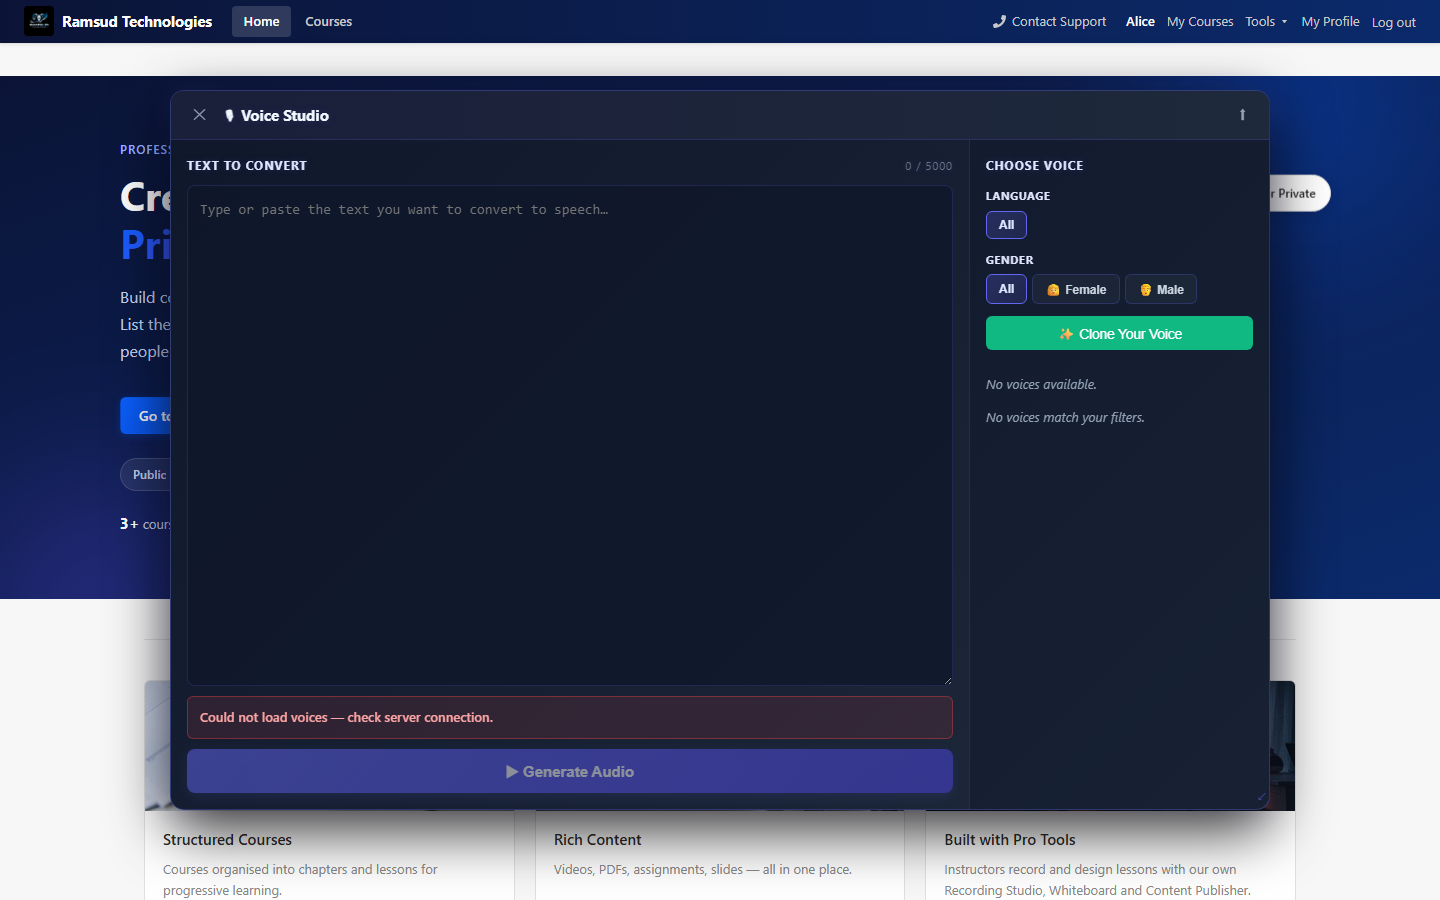
Task: Focus the text to convert input area
Action: point(570,435)
